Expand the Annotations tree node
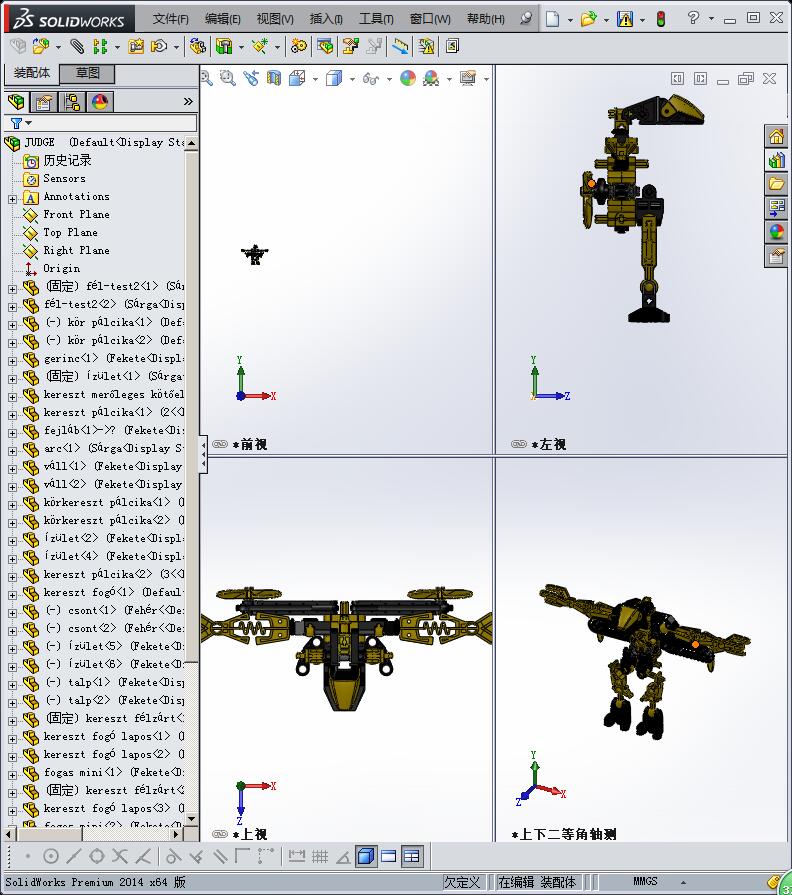Screen dimensions: 792x895 point(12,199)
